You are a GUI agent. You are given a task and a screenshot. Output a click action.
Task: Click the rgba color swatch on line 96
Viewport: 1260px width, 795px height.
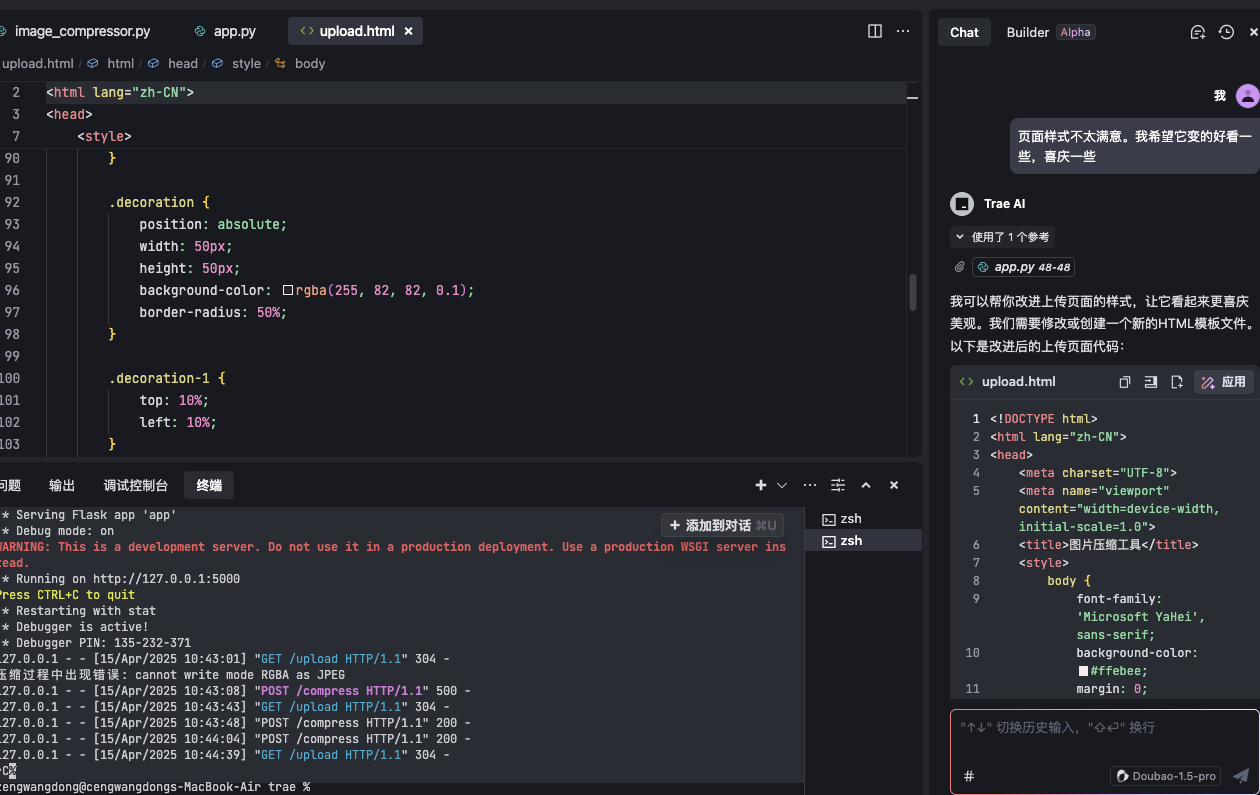tap(288, 290)
